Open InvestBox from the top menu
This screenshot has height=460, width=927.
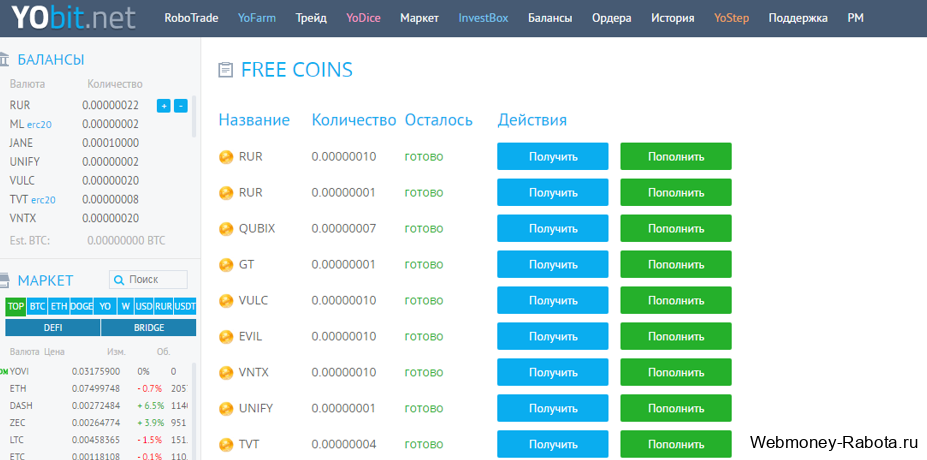[x=483, y=18]
